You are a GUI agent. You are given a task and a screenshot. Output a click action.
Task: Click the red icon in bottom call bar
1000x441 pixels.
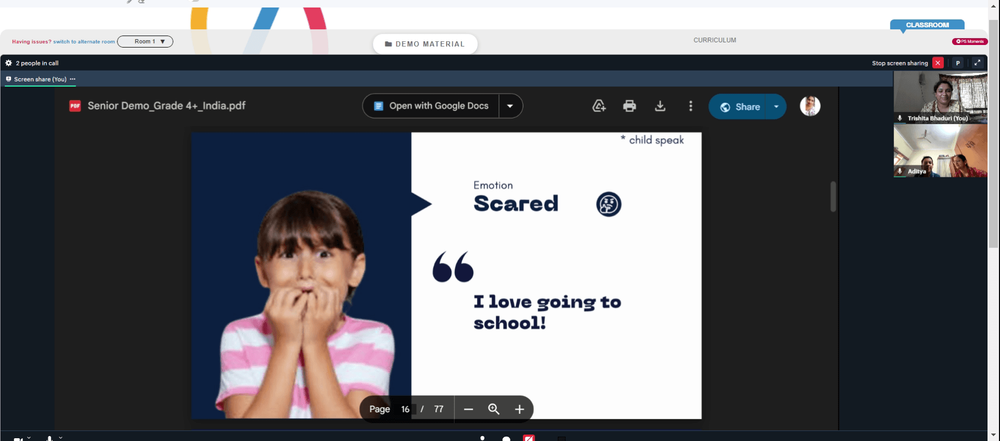(x=529, y=438)
